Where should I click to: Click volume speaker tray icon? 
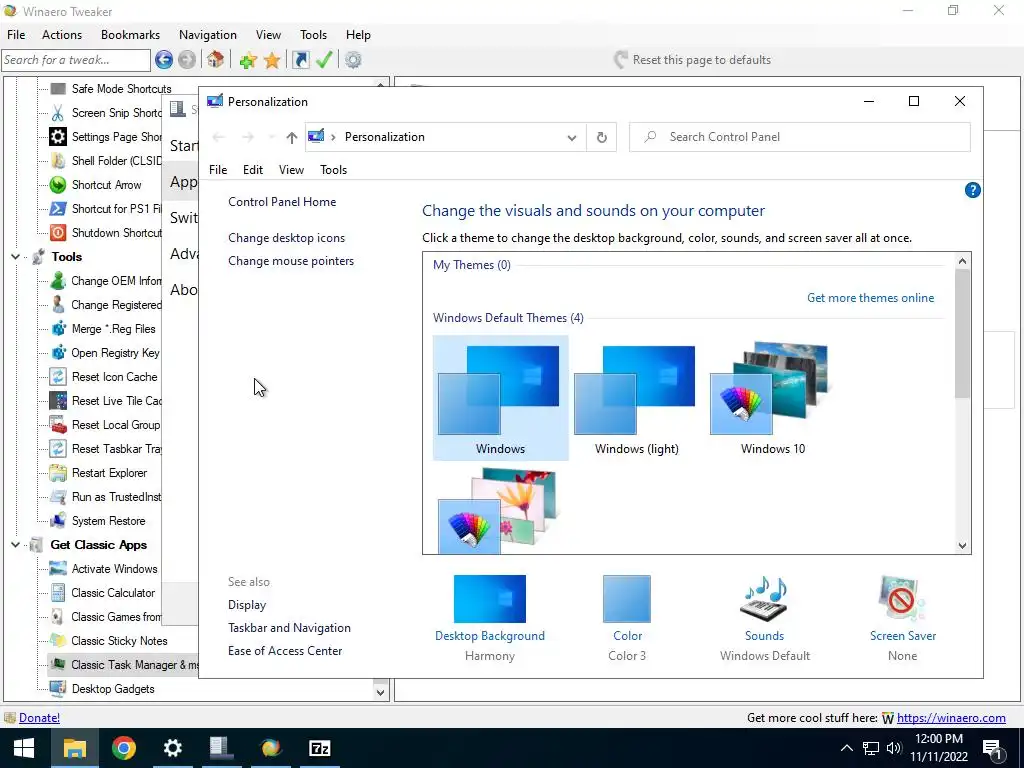[894, 748]
